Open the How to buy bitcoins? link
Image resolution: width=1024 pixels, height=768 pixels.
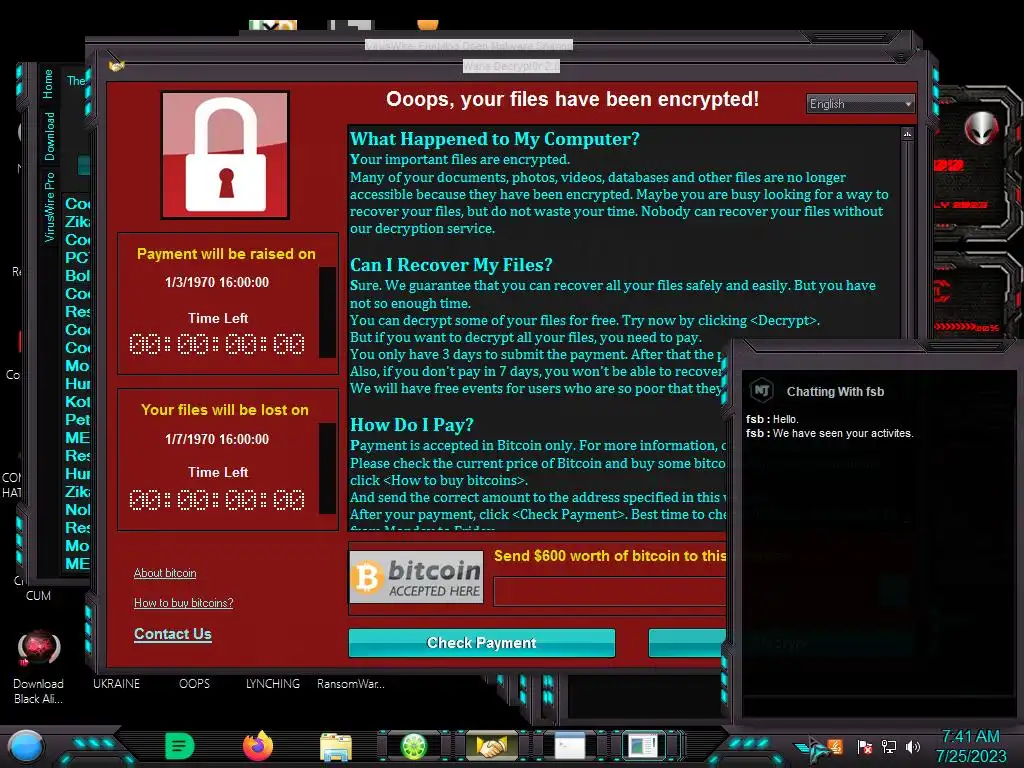pyautogui.click(x=184, y=603)
